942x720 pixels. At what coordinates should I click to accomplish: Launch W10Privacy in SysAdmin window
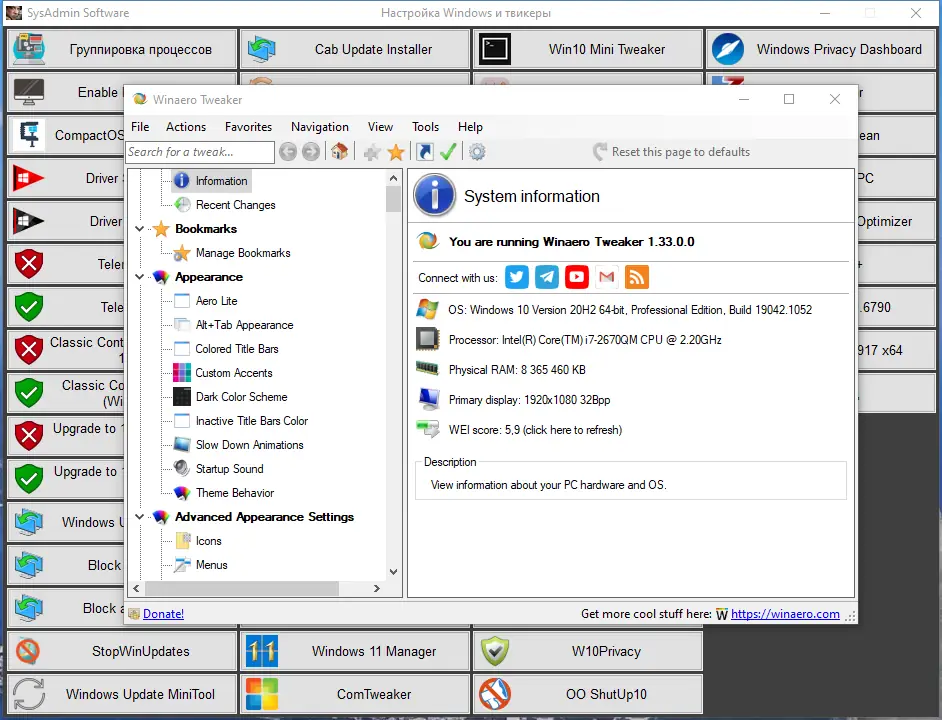(588, 651)
